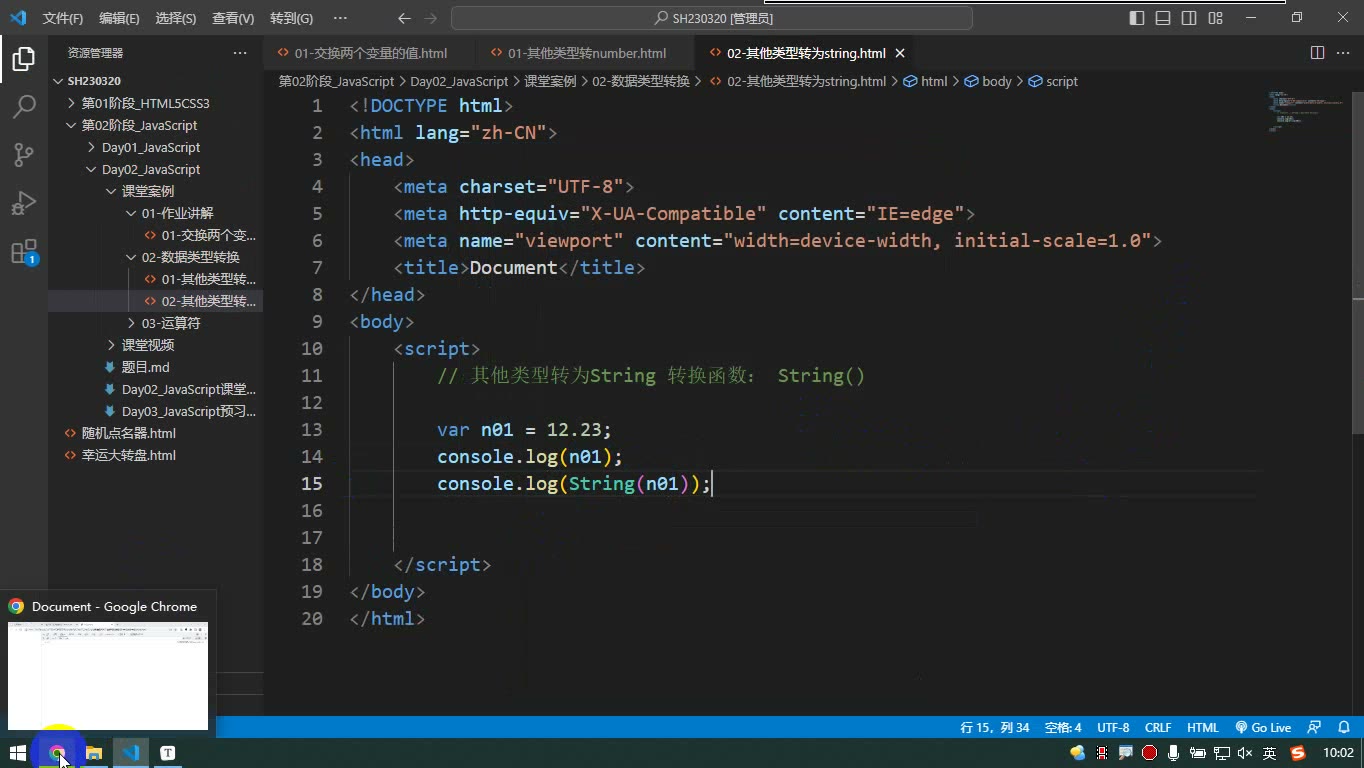The height and width of the screenshot is (768, 1364).
Task: Click the CRLF end of line selector
Action: 1158,728
